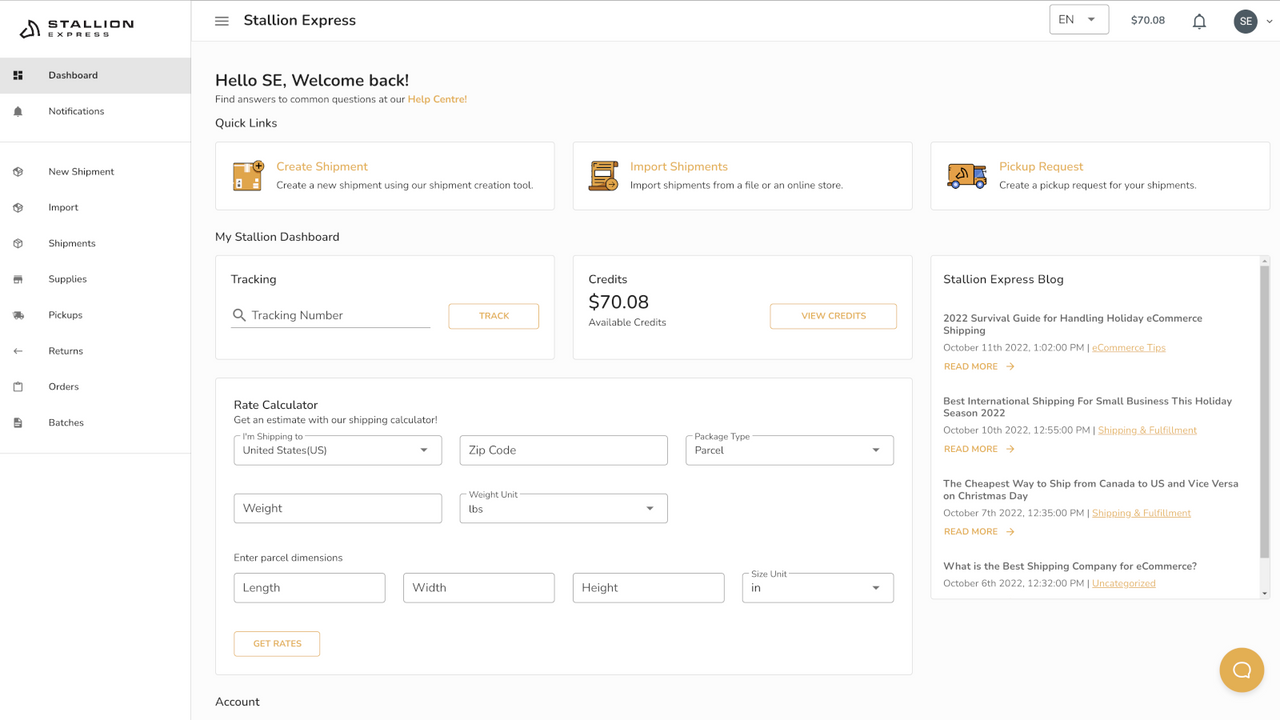The width and height of the screenshot is (1280, 720).
Task: Click the Create Shipment package icon
Action: 247,175
